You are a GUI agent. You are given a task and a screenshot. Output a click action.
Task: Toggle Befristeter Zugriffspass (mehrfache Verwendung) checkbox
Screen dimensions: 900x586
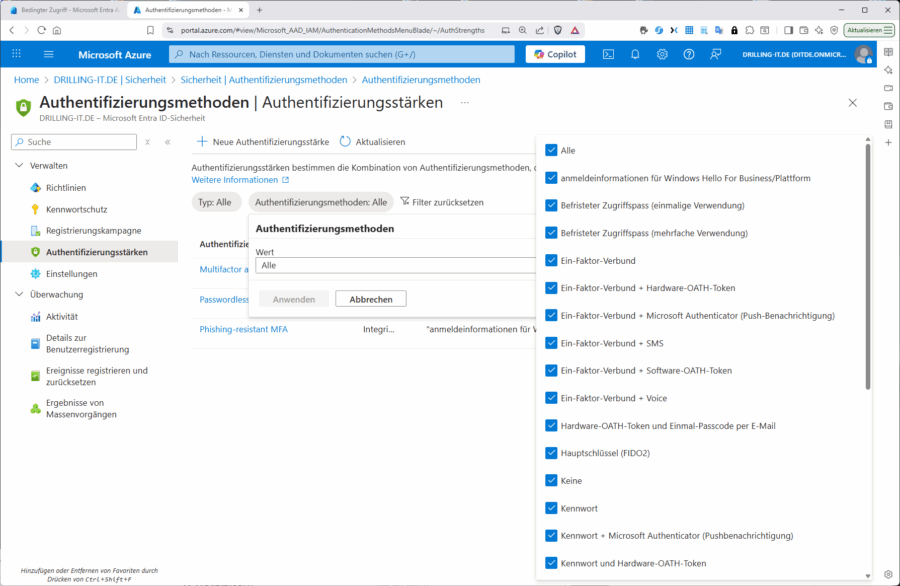551,232
